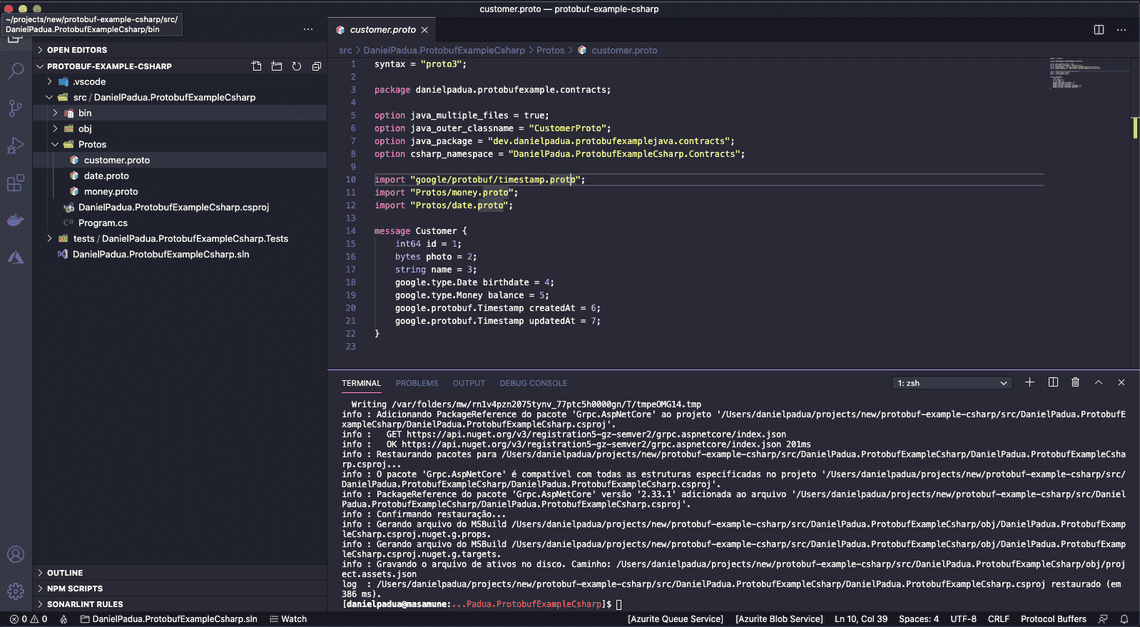Create a new file in the explorer
Image resolution: width=1140 pixels, height=627 pixels.
256,65
